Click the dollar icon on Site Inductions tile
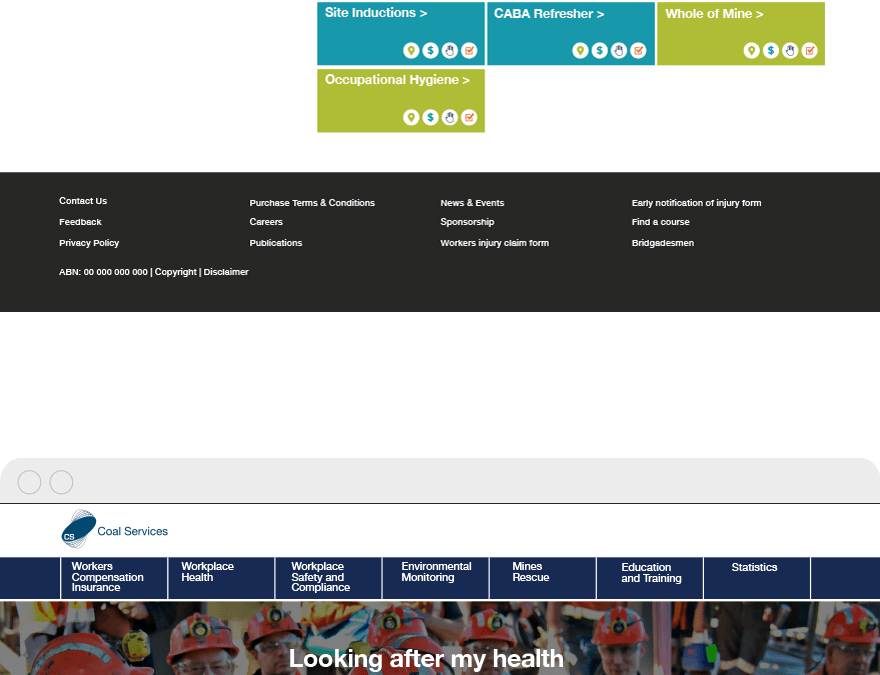880x675 pixels. point(430,50)
